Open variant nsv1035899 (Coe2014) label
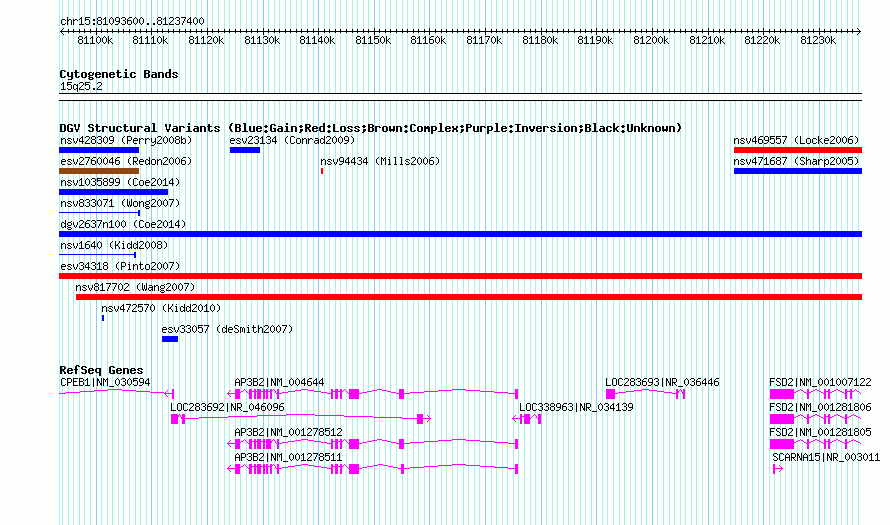890x525 pixels. pyautogui.click(x=120, y=182)
